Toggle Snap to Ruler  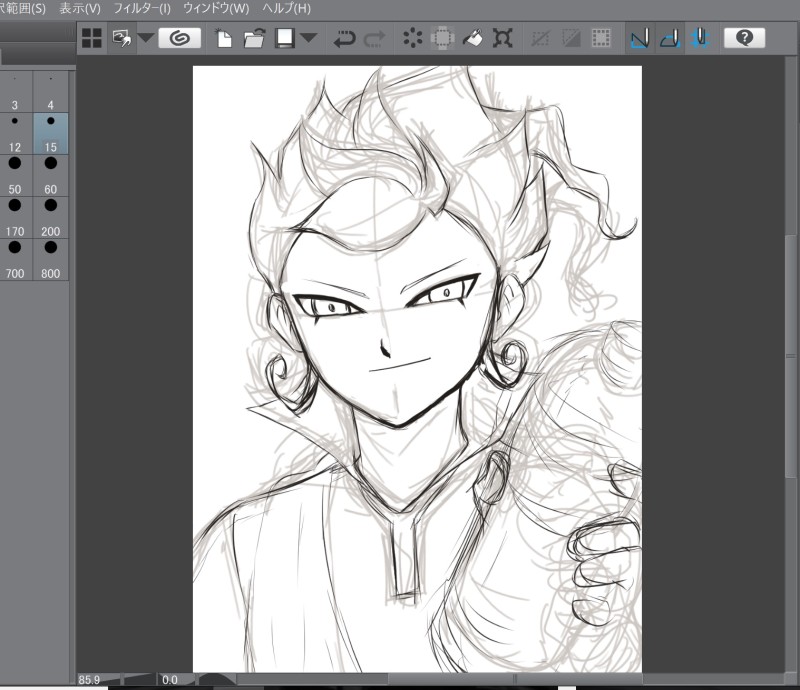click(640, 38)
